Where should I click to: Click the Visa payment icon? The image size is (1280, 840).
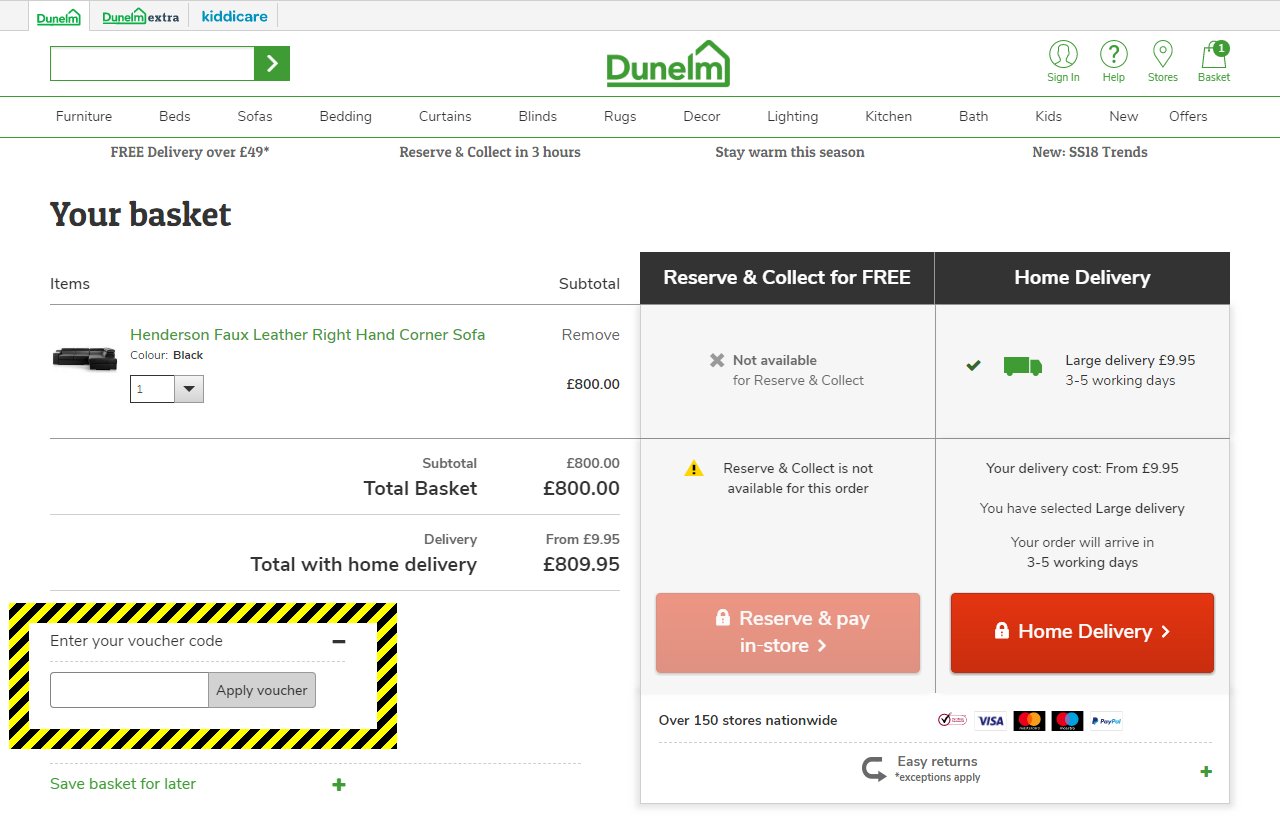pos(990,720)
